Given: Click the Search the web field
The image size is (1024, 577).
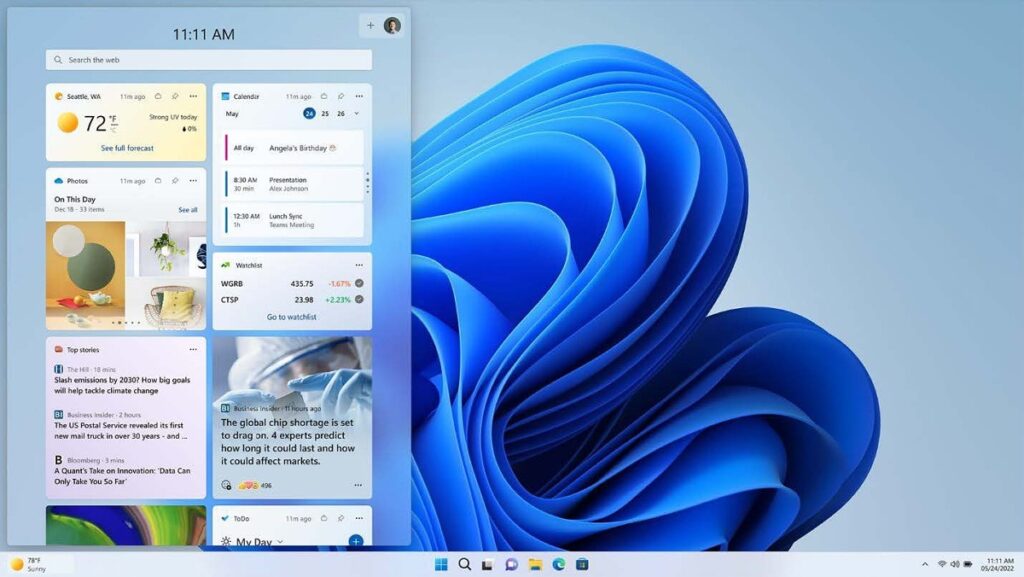Looking at the screenshot, I should pyautogui.click(x=207, y=59).
